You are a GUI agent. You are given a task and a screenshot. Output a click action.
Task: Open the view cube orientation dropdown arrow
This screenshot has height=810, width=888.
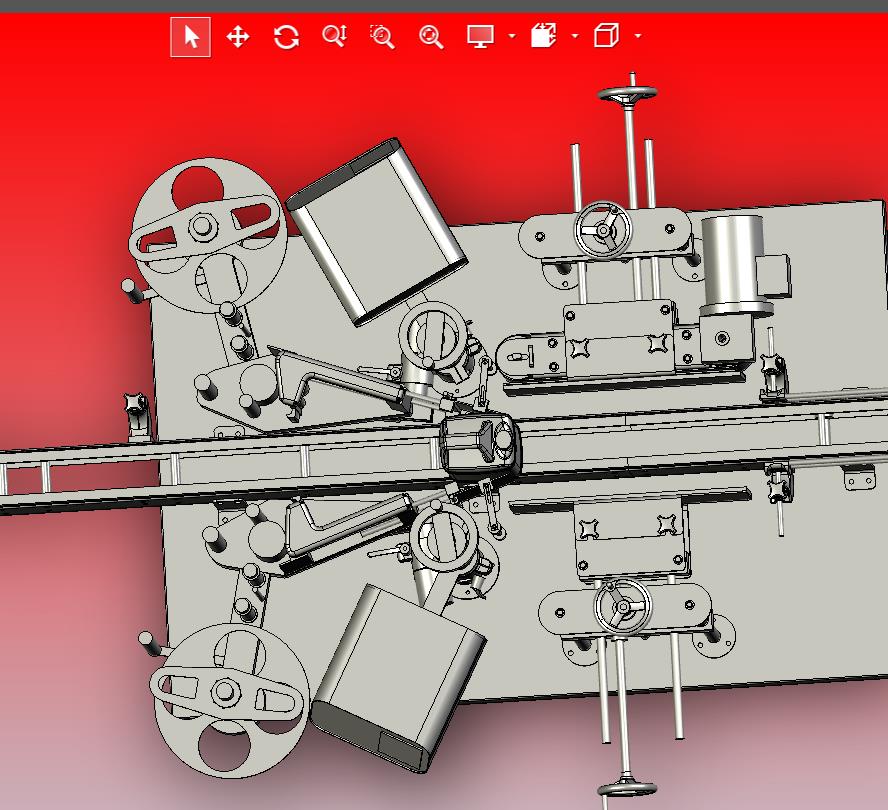click(x=638, y=36)
